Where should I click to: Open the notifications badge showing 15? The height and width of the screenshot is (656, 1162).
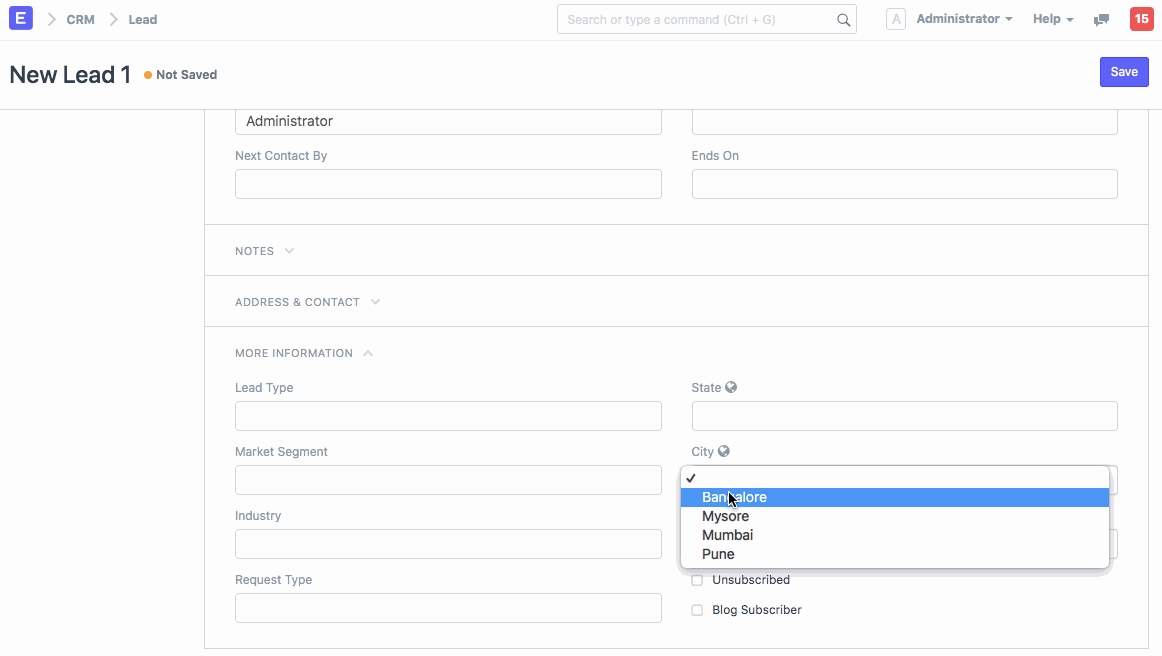[x=1141, y=19]
